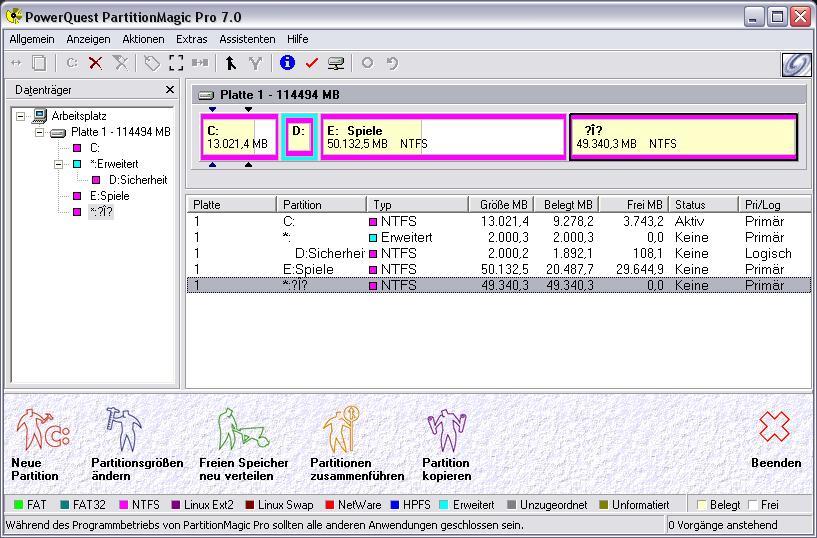
Task: Click the Aktiv status cell
Action: pyautogui.click(x=689, y=221)
